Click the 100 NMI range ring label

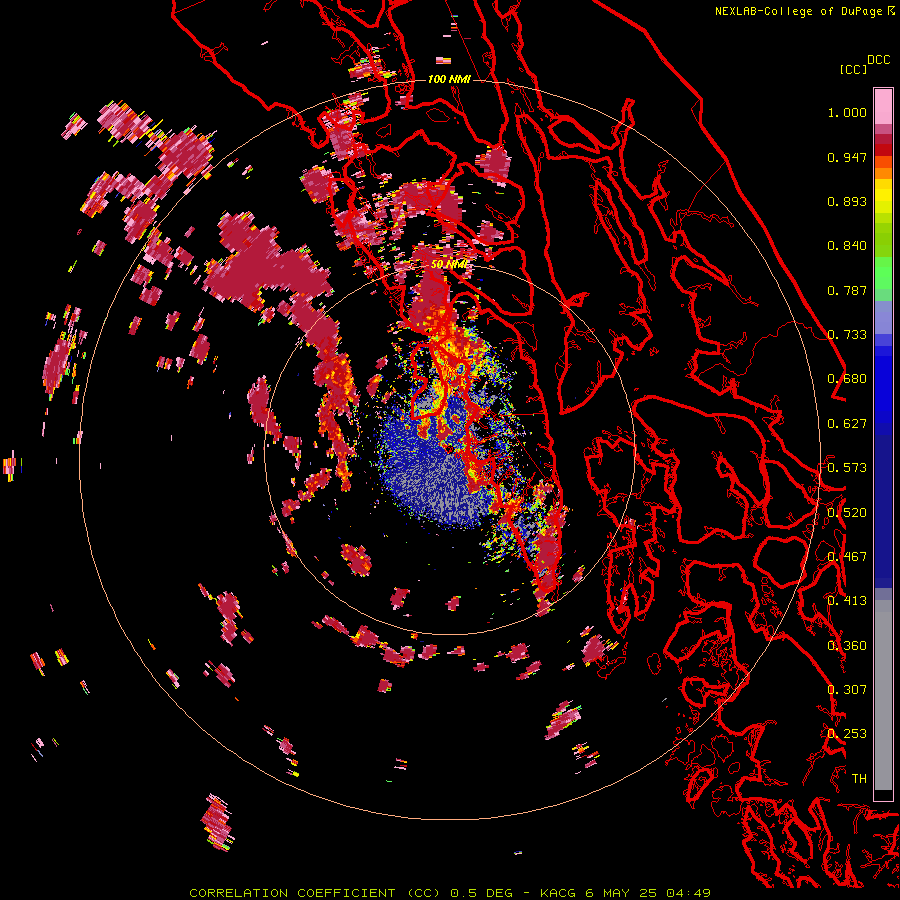pos(449,79)
